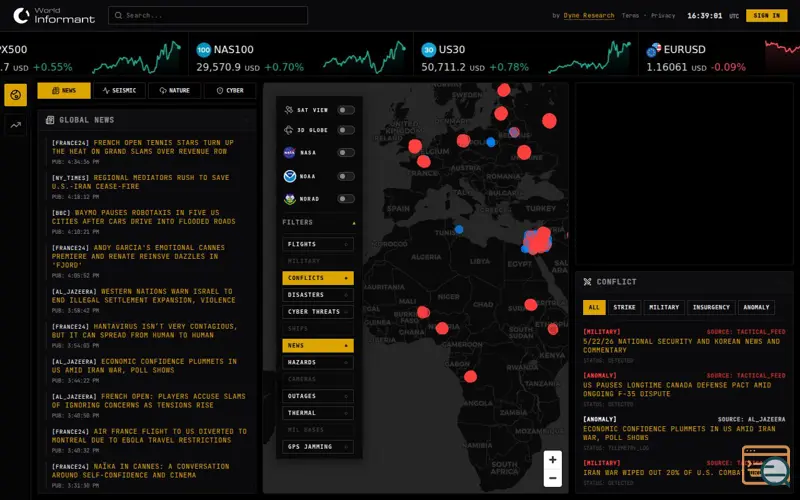Click the SIGN IN button
Image resolution: width=800 pixels, height=500 pixels.
[766, 16]
